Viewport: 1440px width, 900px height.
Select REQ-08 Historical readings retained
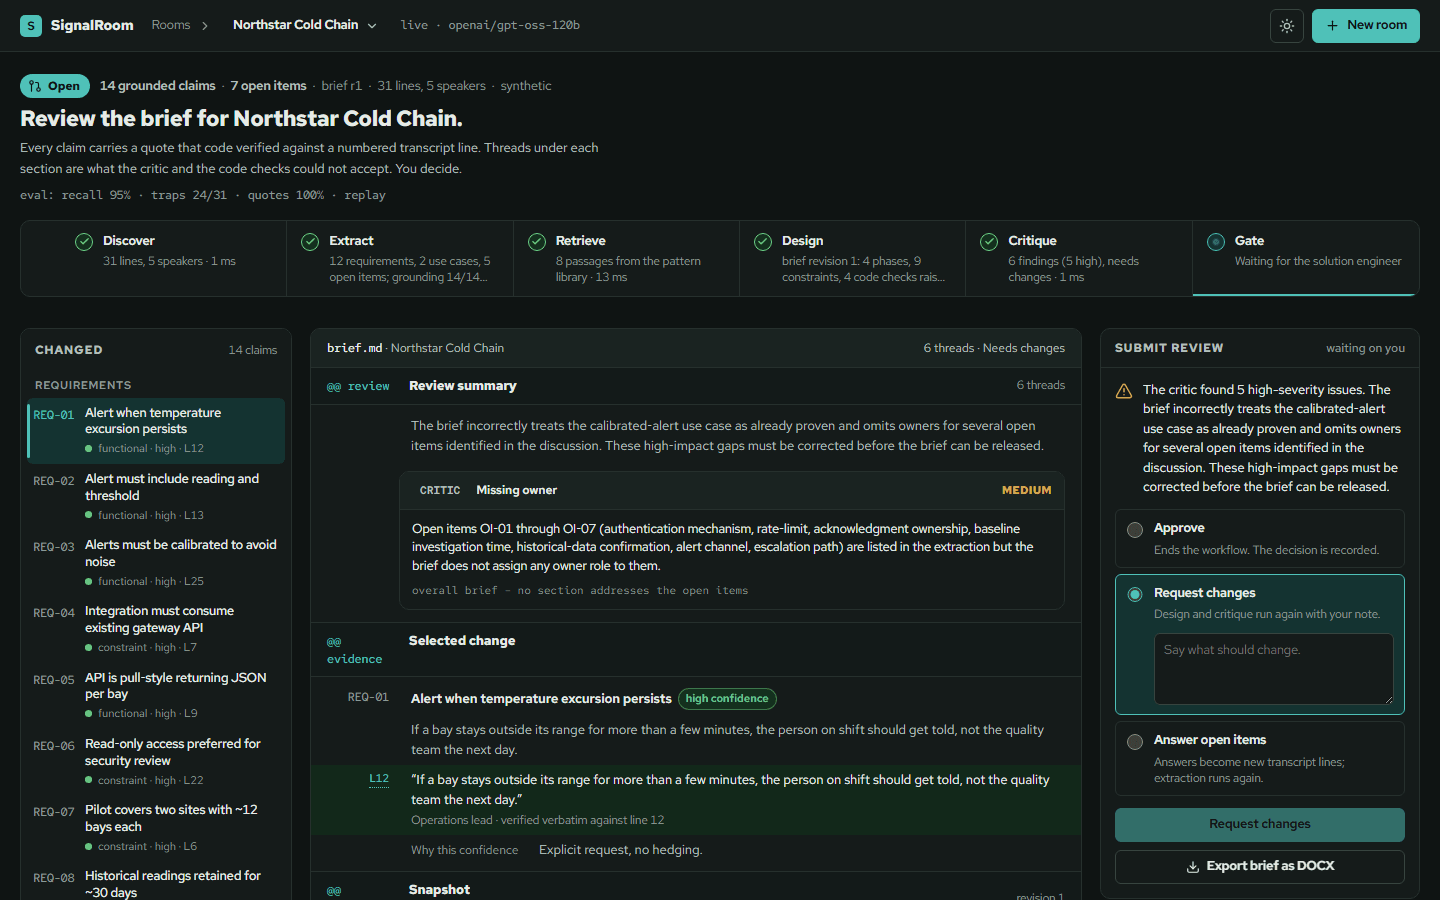156,882
